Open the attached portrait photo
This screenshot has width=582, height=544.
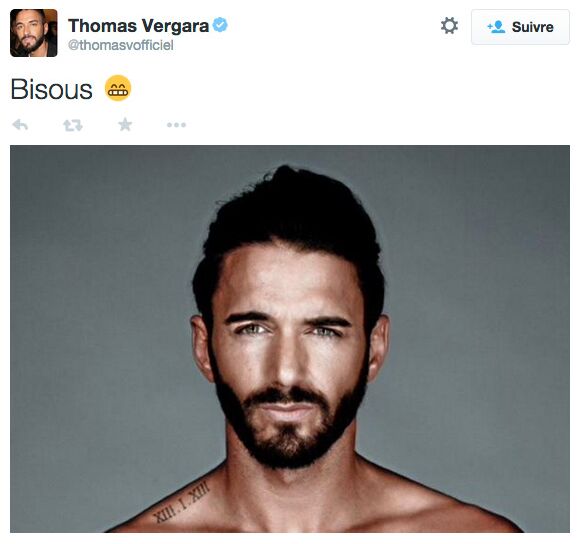(290, 339)
